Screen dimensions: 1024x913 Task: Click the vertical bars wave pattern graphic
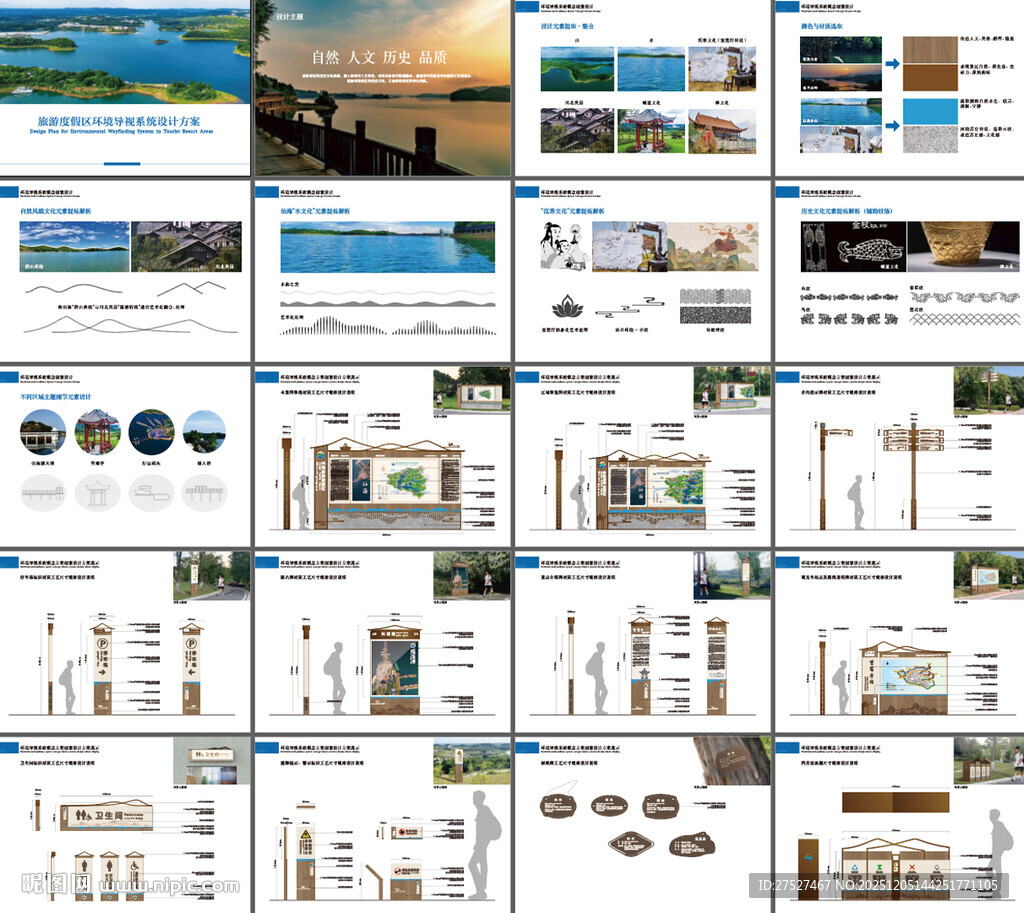click(x=388, y=326)
